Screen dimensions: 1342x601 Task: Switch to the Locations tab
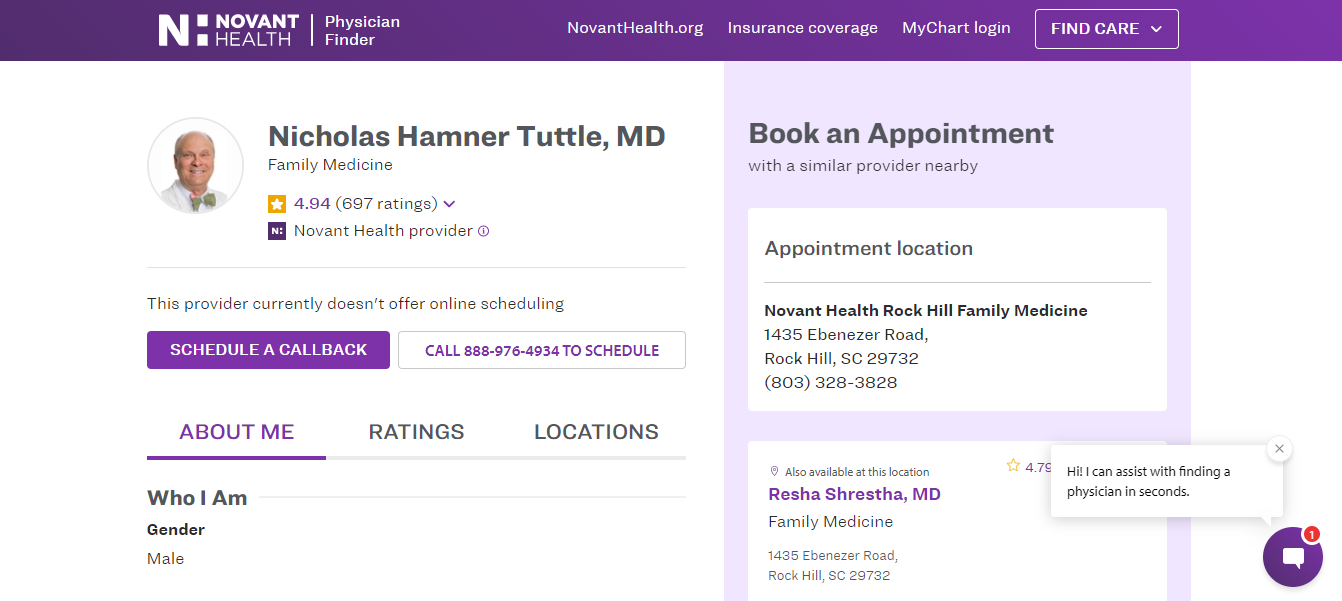[x=596, y=432]
